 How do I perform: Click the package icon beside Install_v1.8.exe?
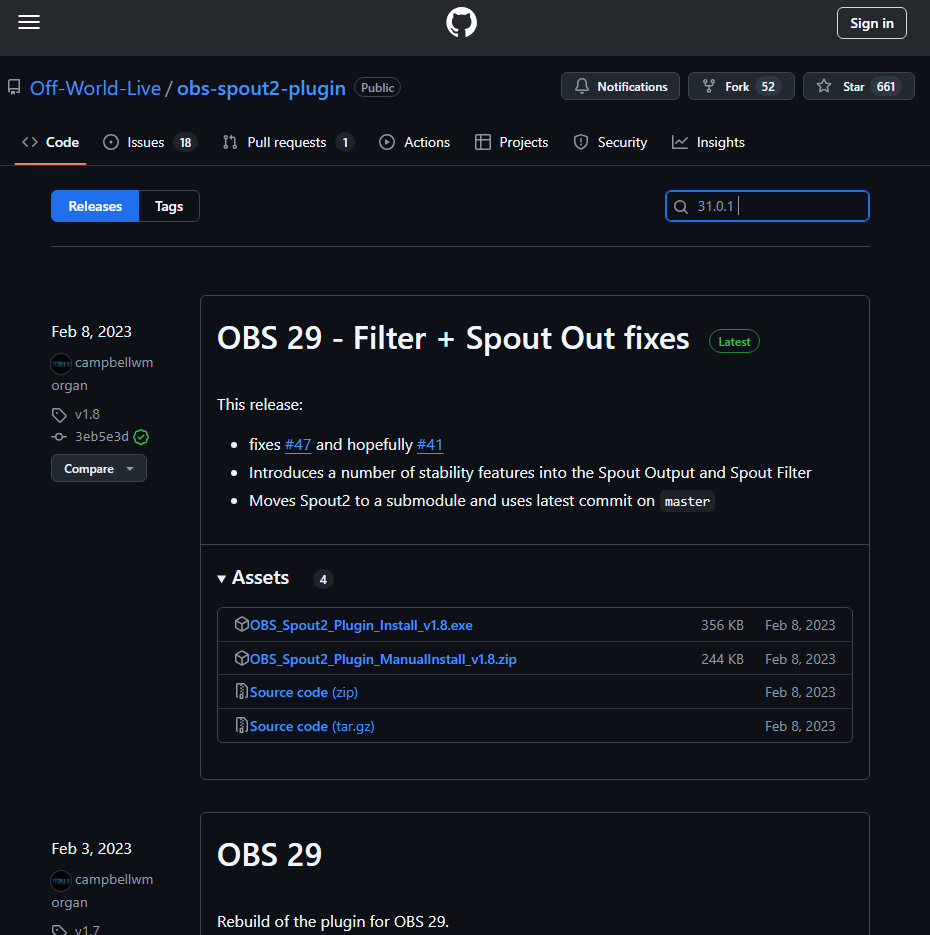pos(241,624)
